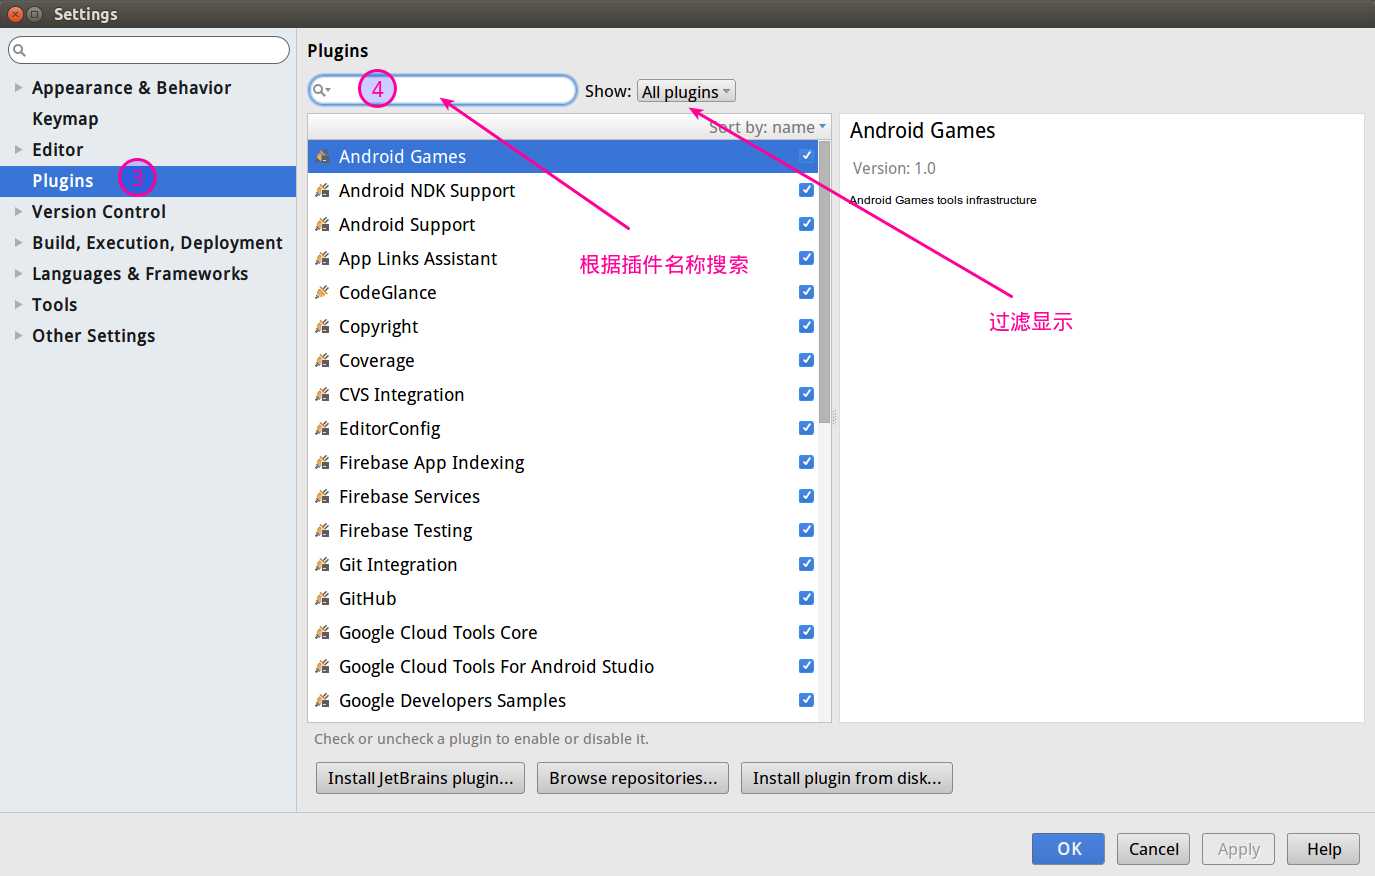The width and height of the screenshot is (1375, 876).
Task: Click the Google Cloud Tools For Android Studio icon
Action: click(322, 666)
